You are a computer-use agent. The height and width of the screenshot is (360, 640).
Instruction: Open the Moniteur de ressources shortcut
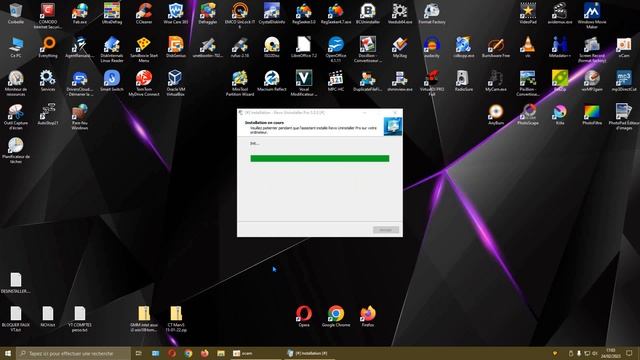pyautogui.click(x=16, y=83)
